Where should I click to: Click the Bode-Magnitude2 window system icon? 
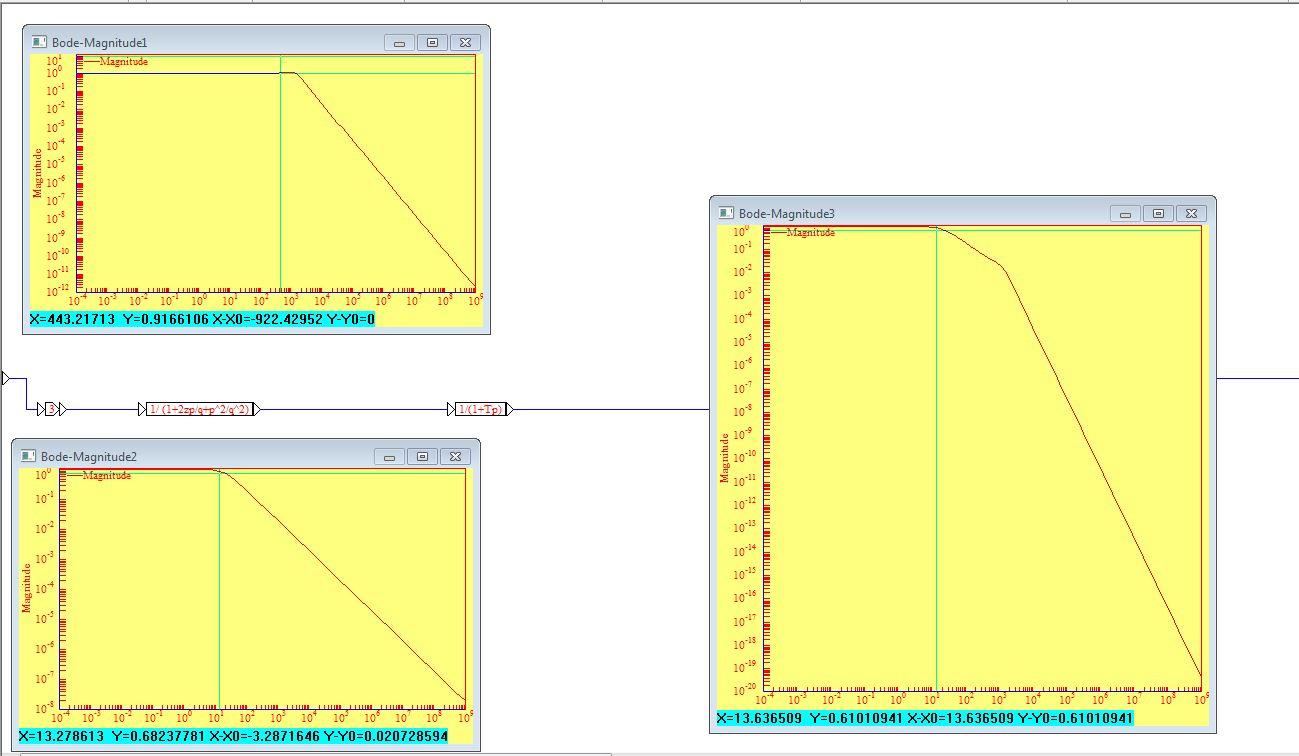pyautogui.click(x=28, y=456)
